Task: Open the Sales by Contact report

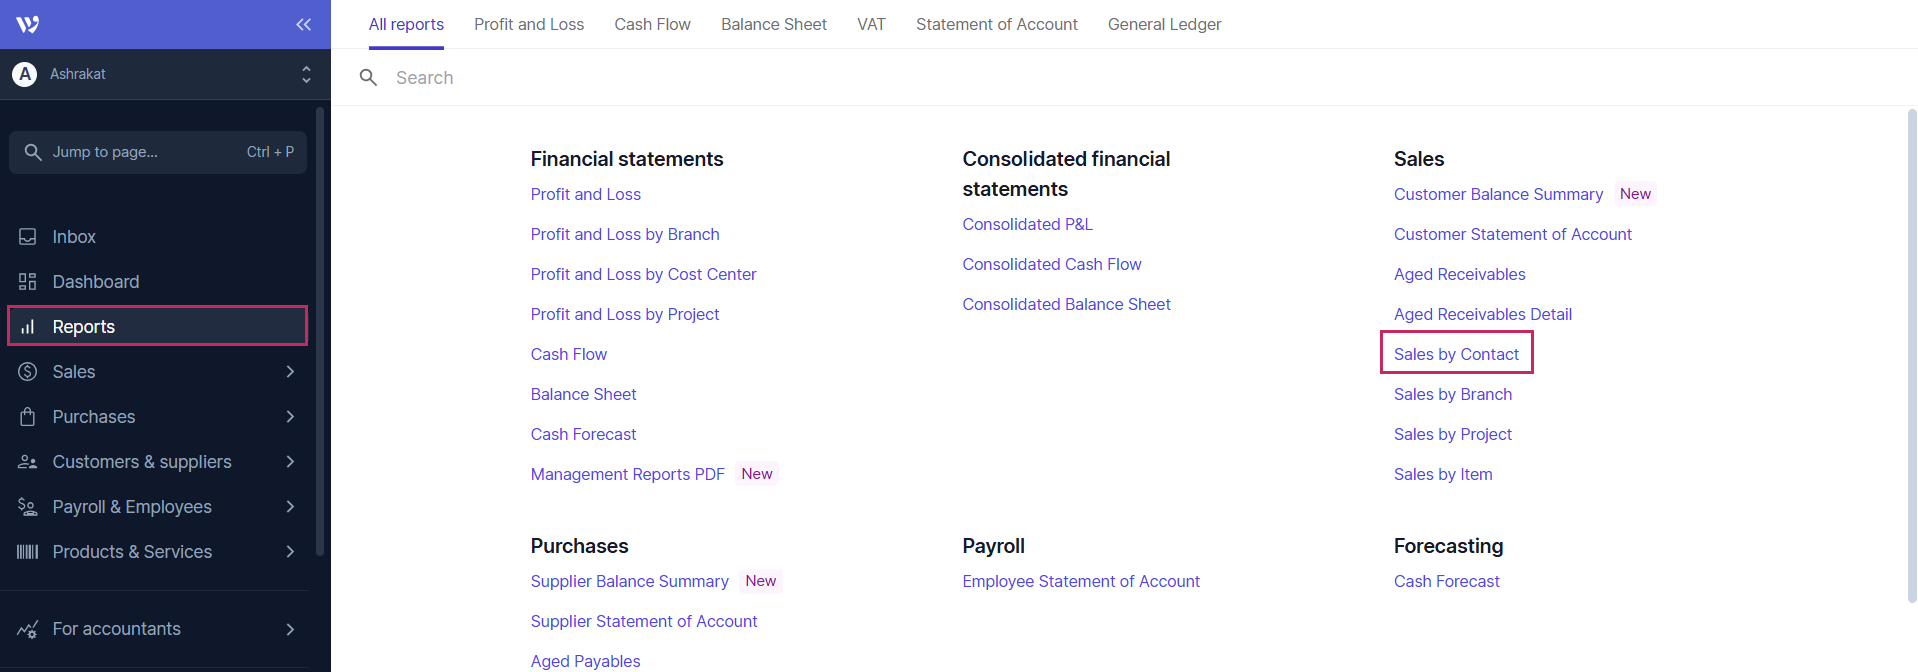Action: (x=1456, y=354)
